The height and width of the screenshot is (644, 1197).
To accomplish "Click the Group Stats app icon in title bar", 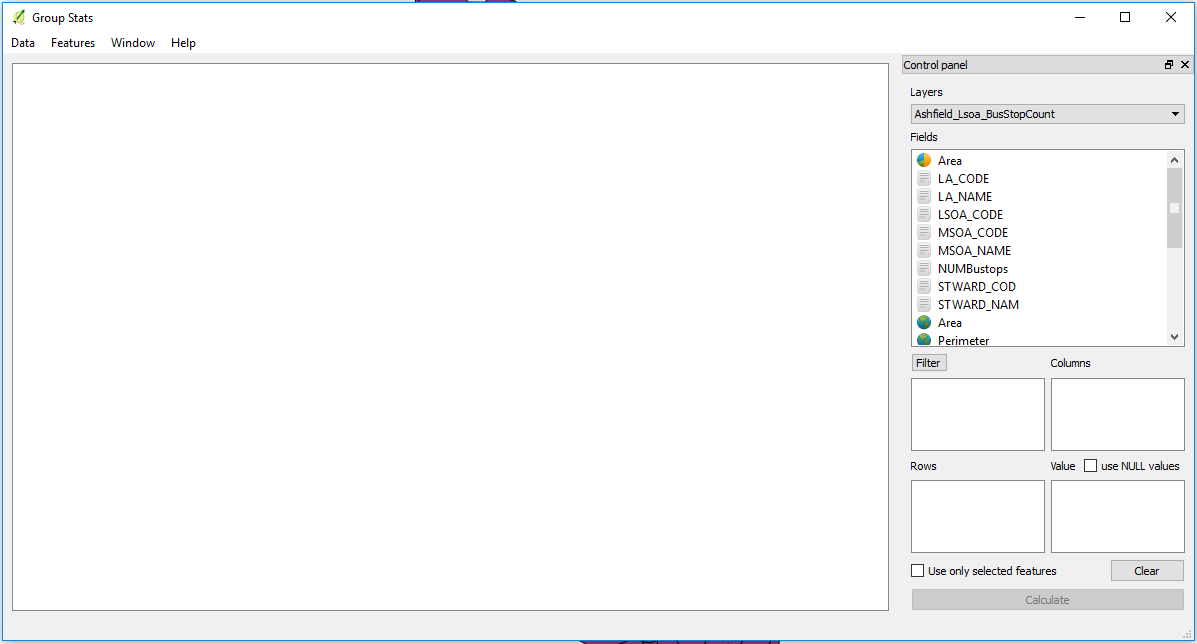I will pos(19,17).
